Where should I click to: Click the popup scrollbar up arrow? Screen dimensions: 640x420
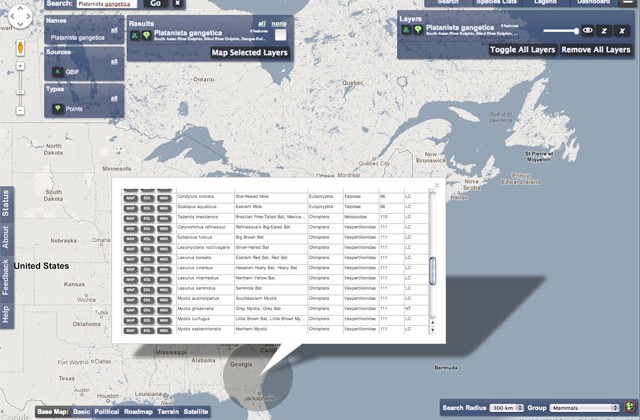[433, 323]
